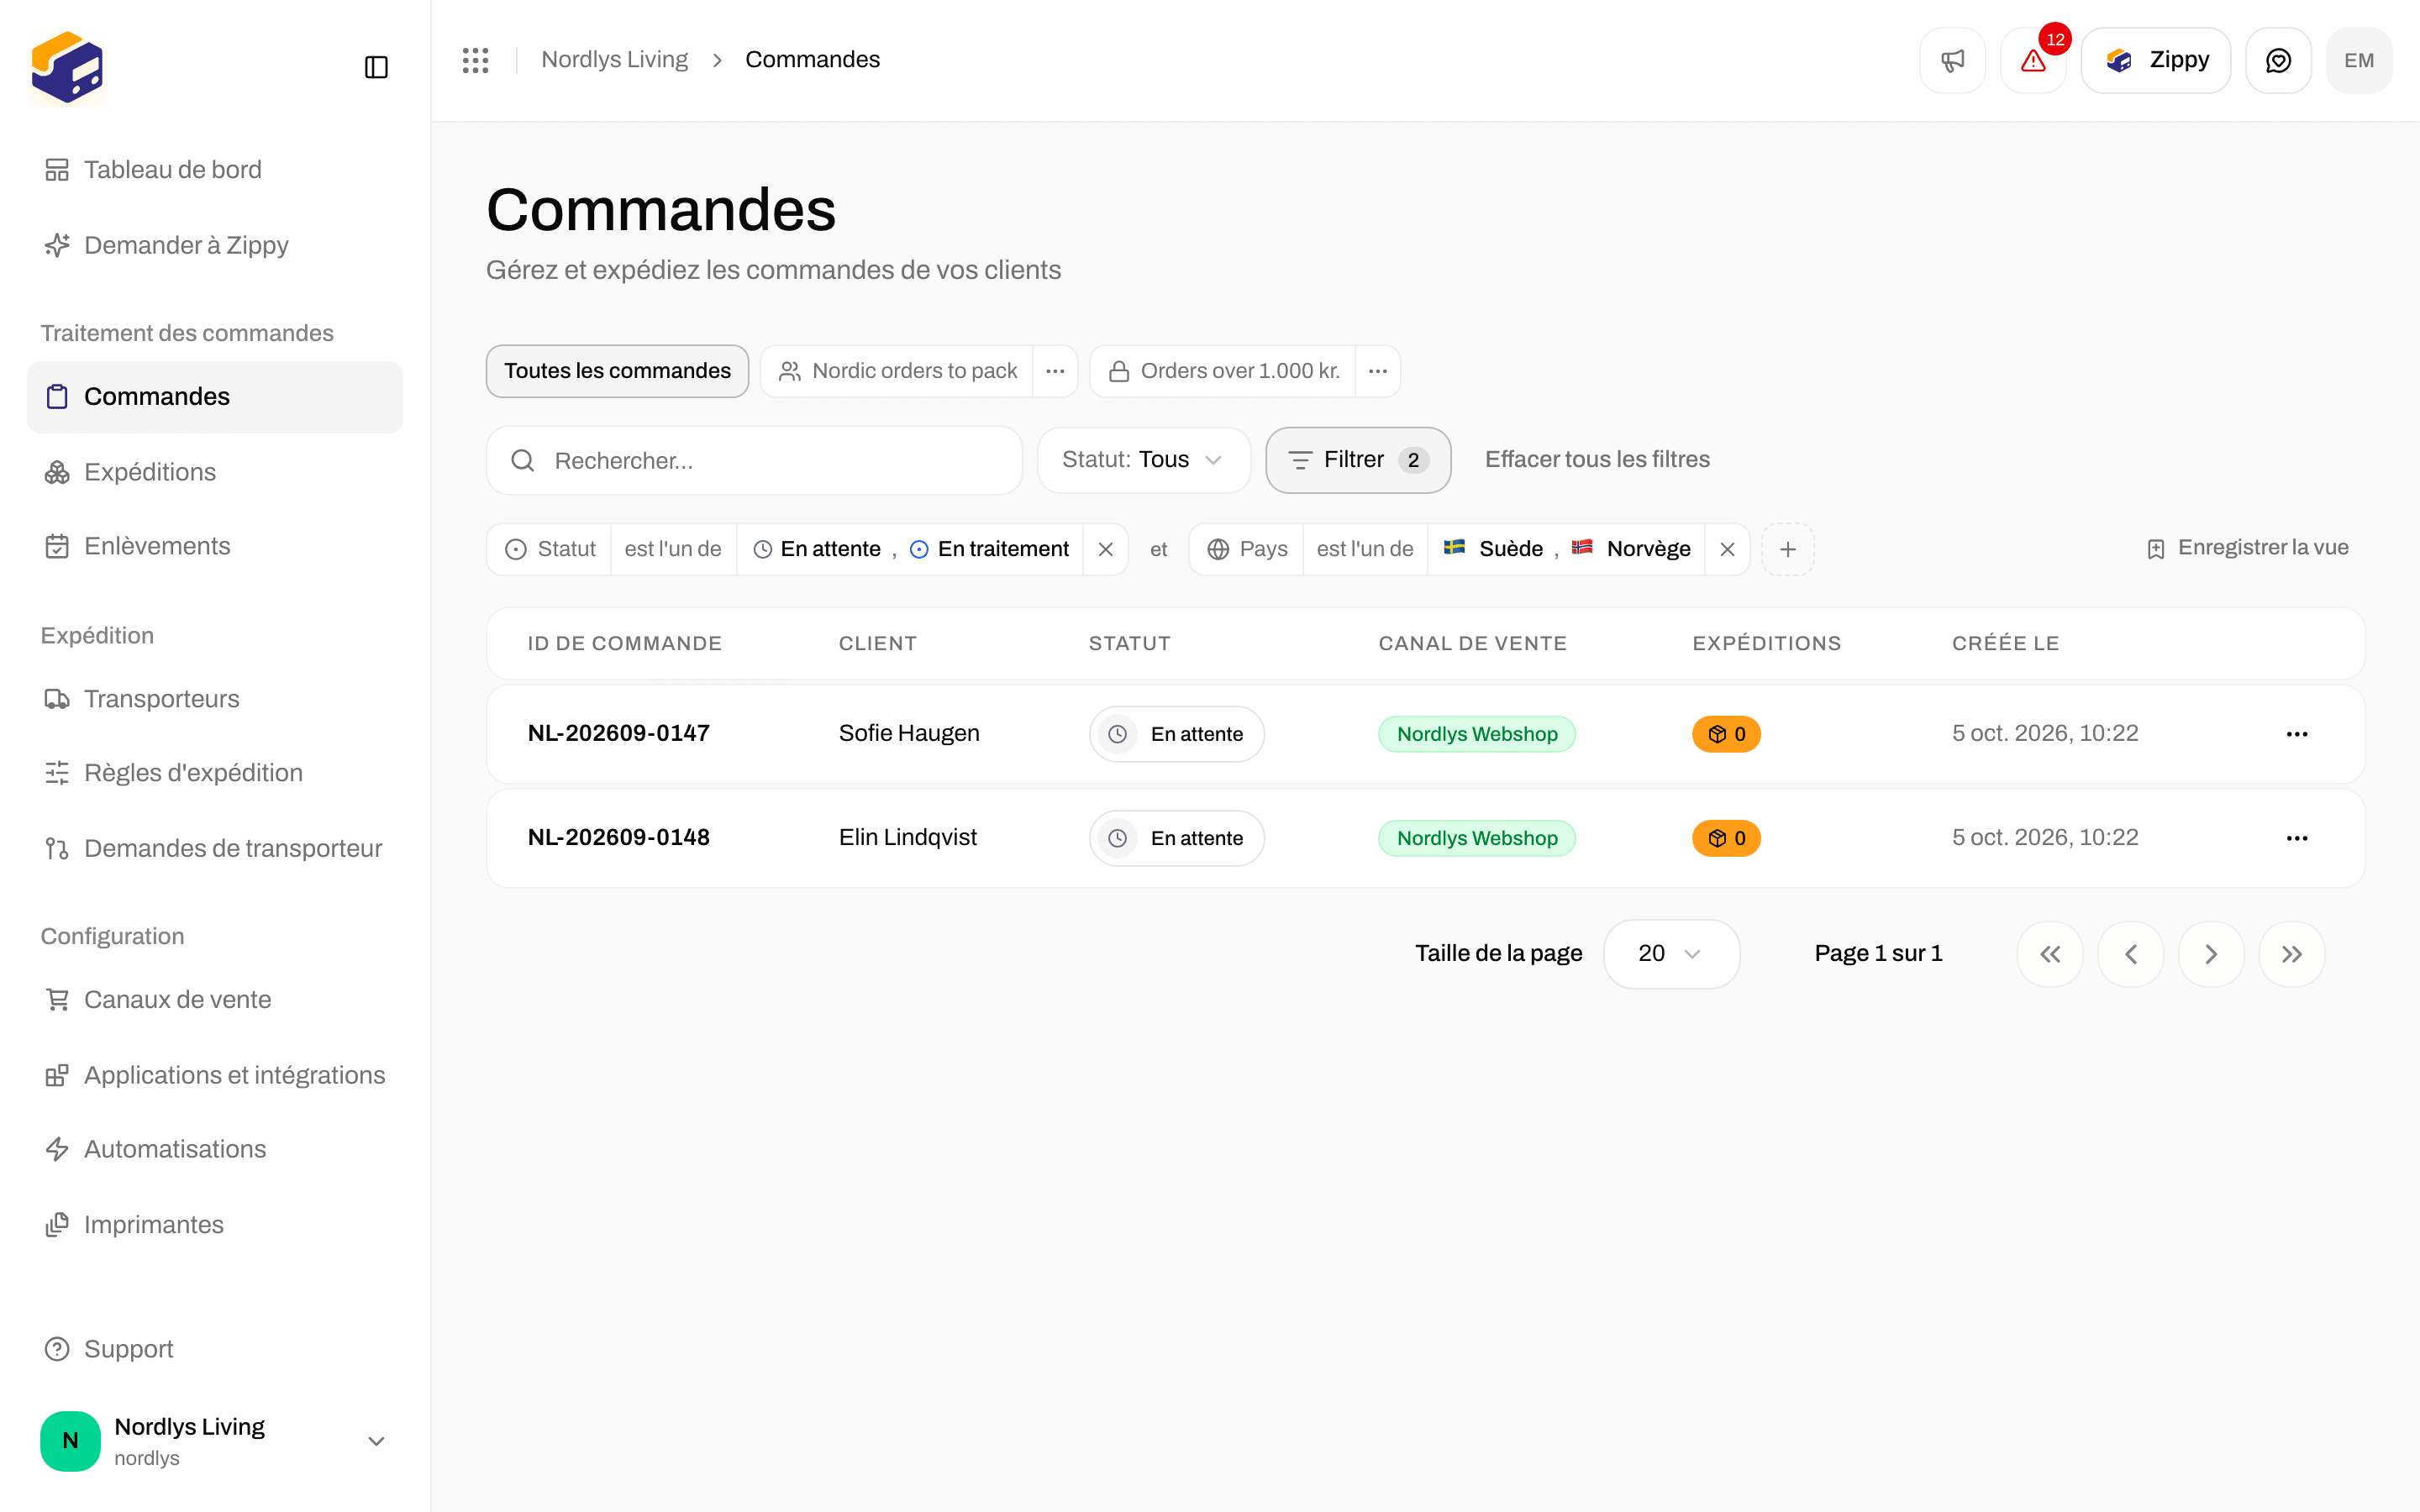The image size is (2420, 1512).
Task: Add a new filter with plus icon
Action: pyautogui.click(x=1788, y=549)
